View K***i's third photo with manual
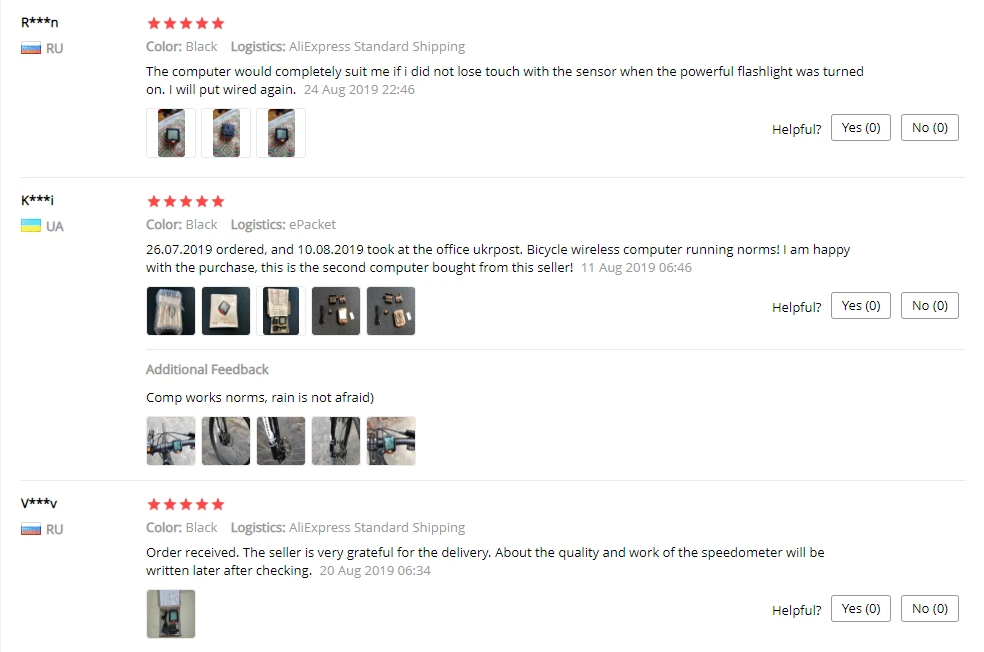 (281, 311)
